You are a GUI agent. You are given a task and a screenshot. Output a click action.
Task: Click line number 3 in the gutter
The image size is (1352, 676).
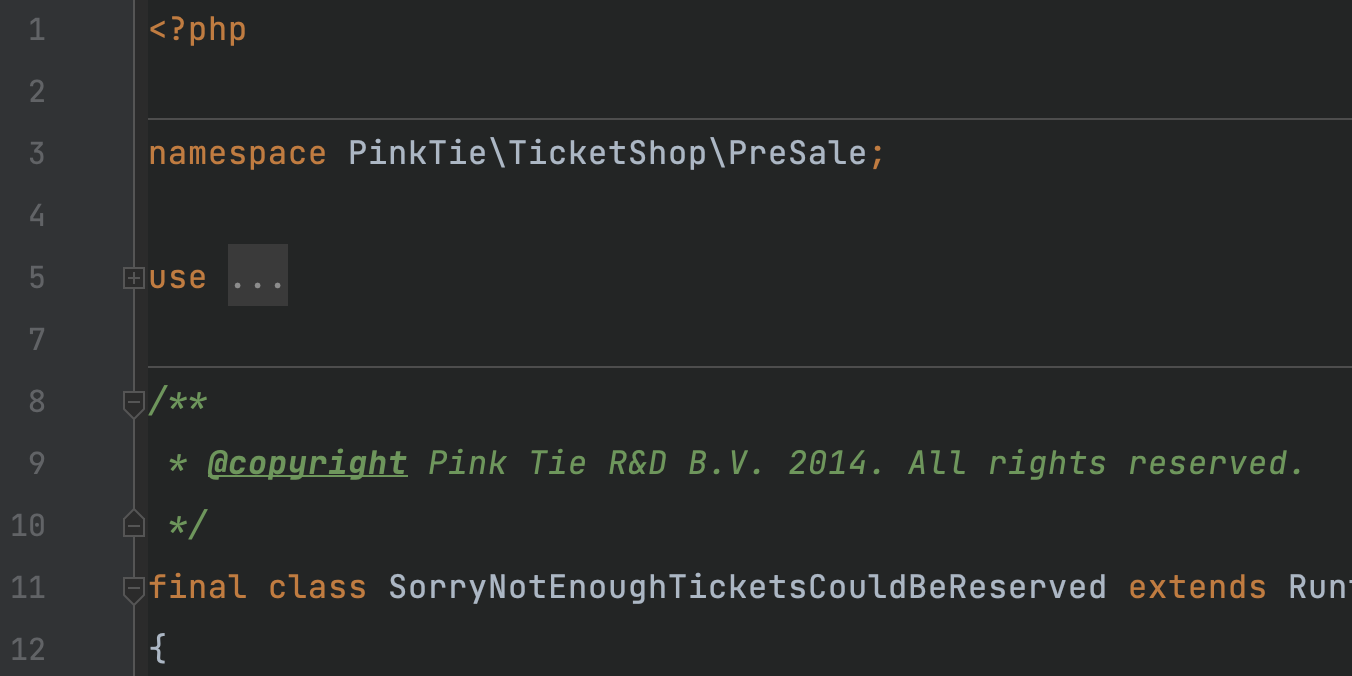point(36,154)
